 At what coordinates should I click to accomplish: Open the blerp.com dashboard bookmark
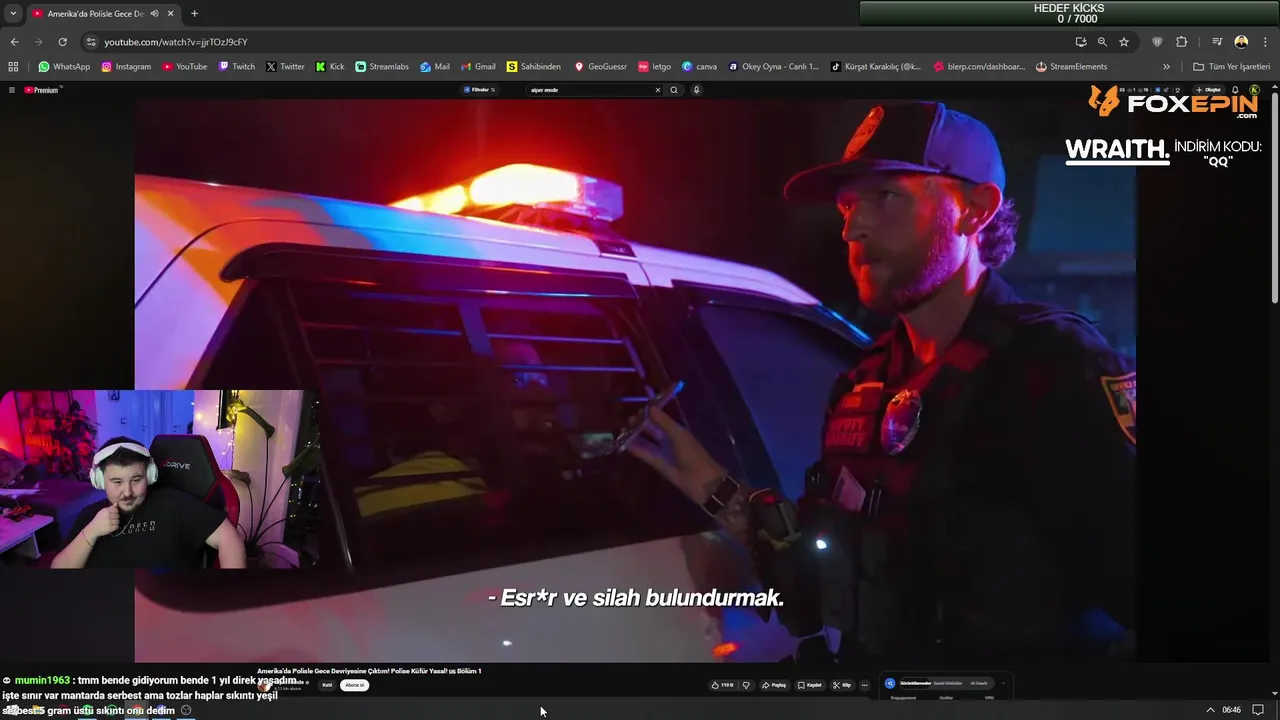tap(979, 67)
